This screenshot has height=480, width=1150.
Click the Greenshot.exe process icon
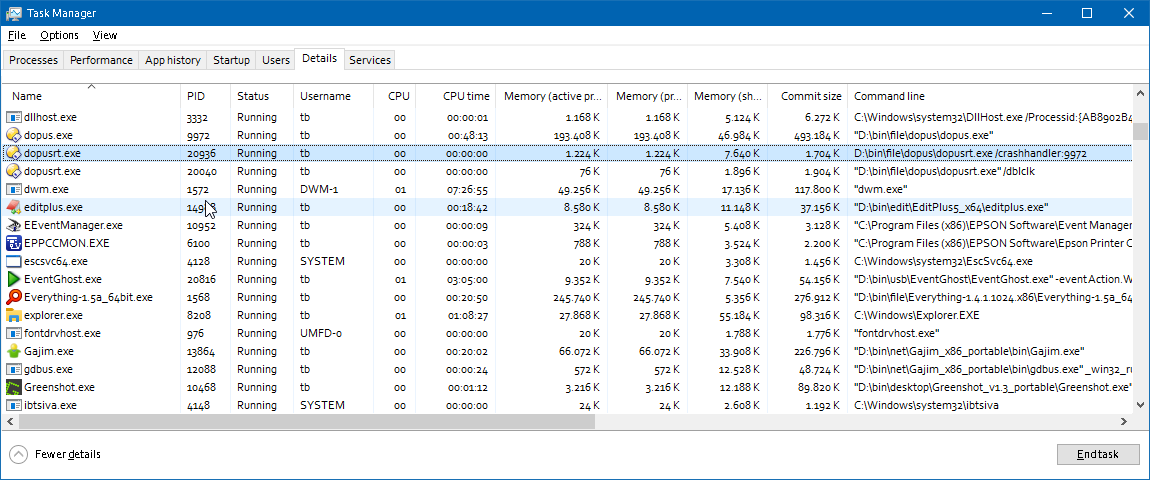click(14, 387)
